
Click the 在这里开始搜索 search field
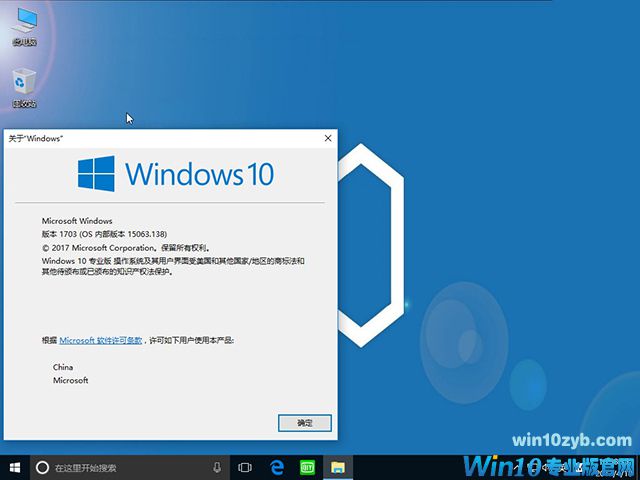pos(120,467)
